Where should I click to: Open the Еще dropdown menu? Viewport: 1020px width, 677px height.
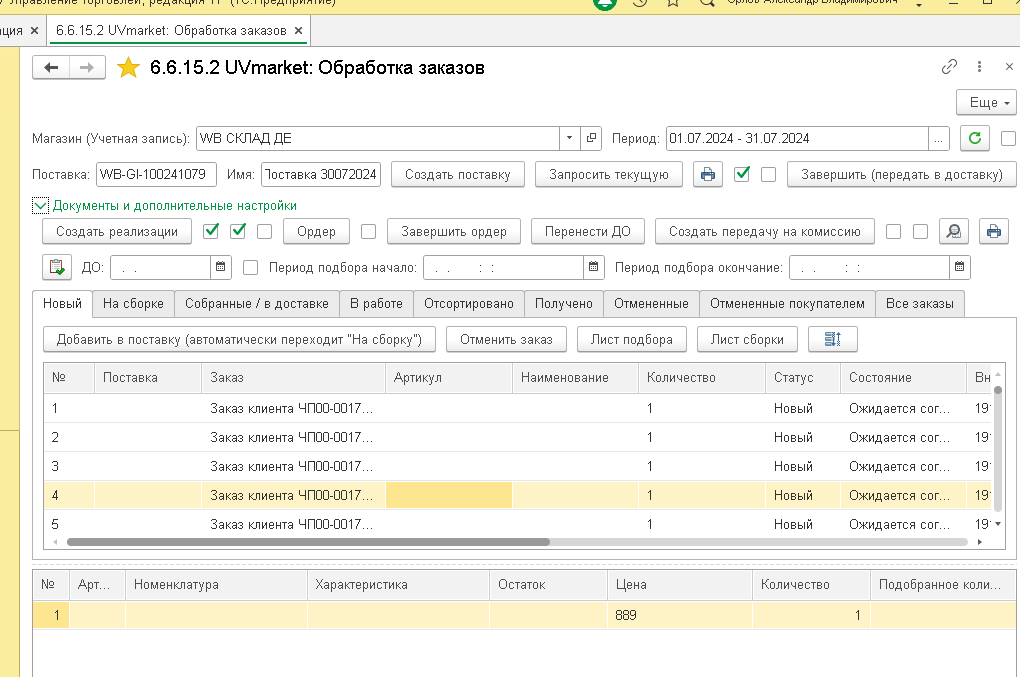[x=986, y=102]
